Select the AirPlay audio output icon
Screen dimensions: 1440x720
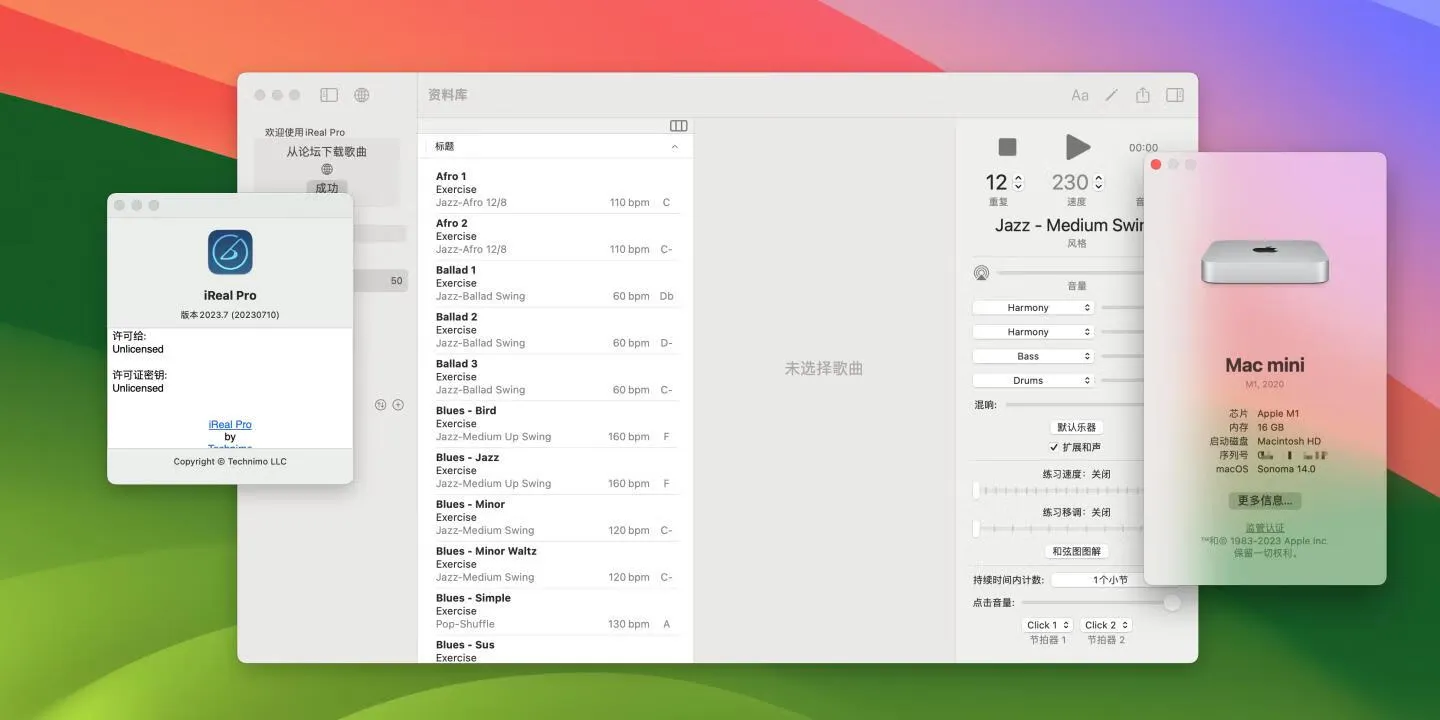981,273
